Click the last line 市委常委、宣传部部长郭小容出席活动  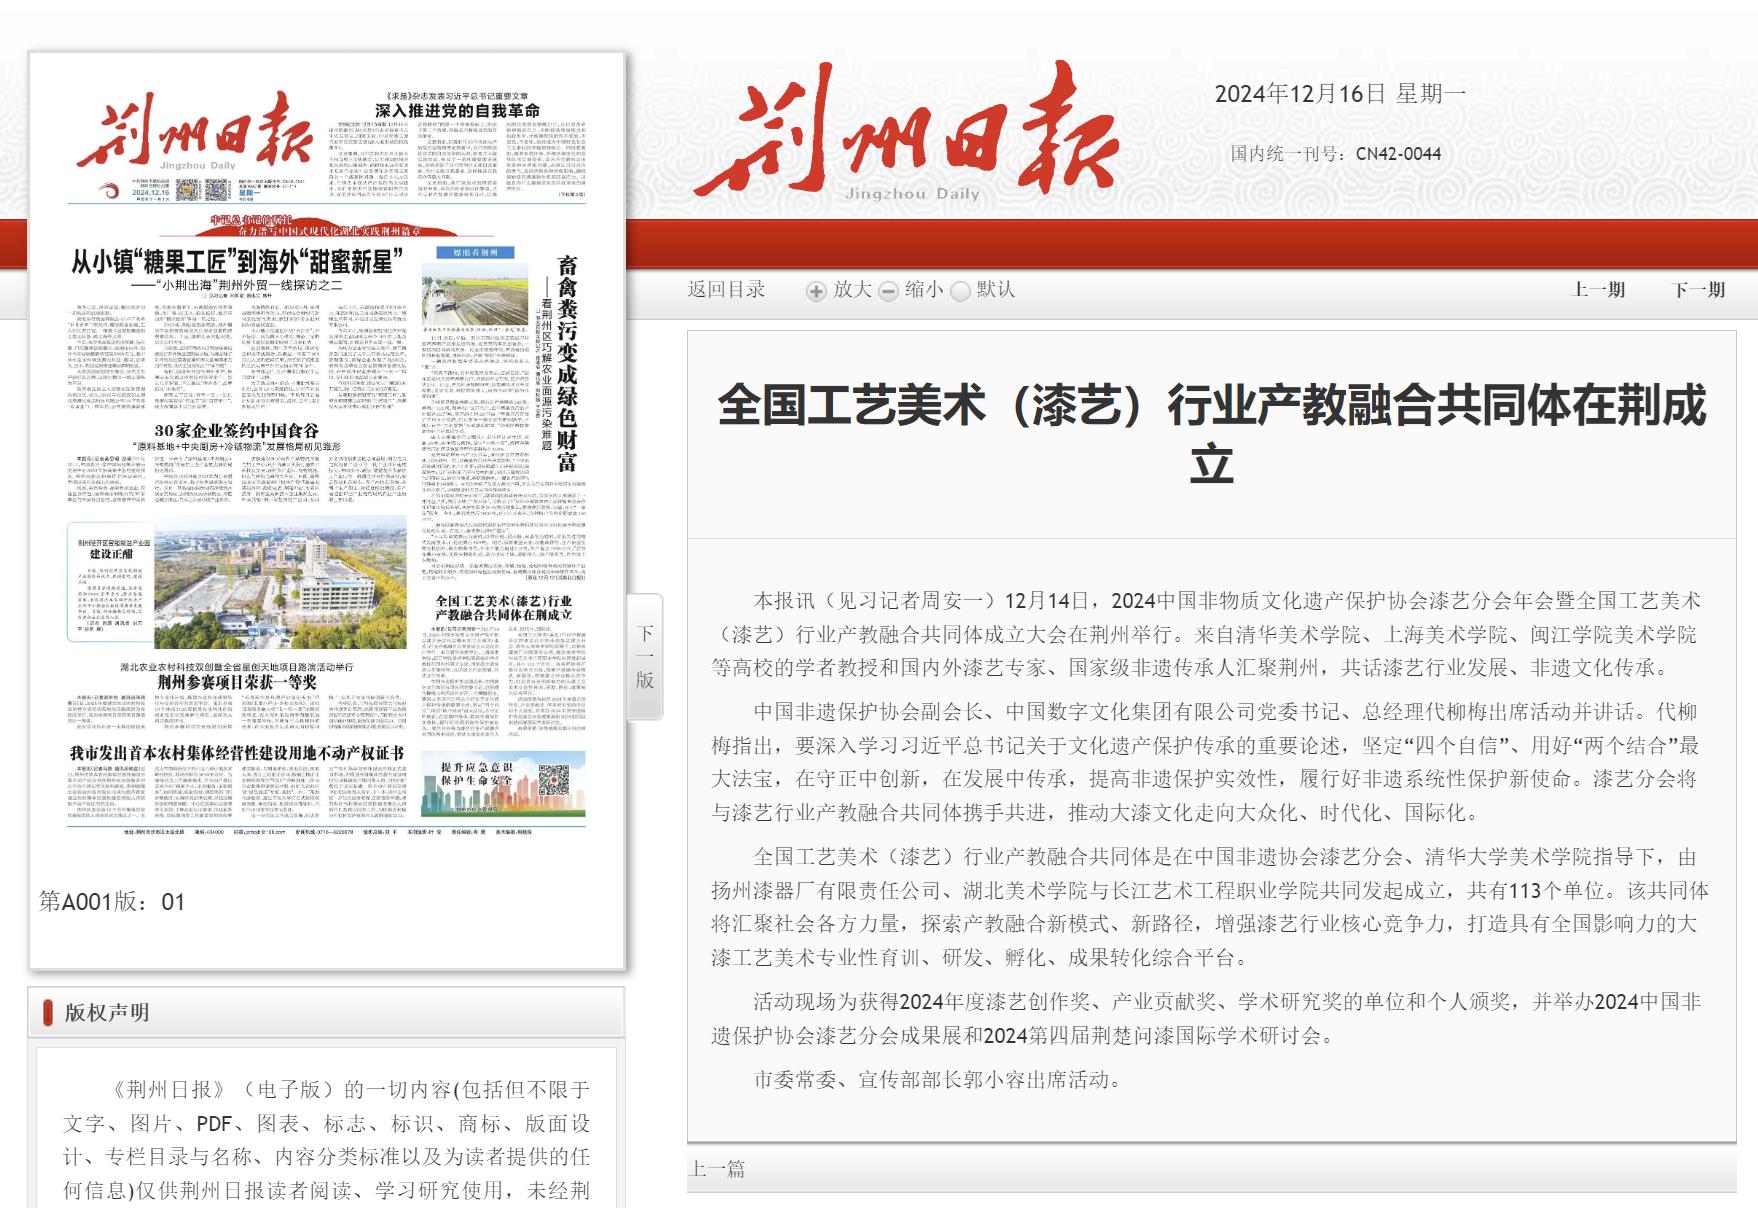pos(938,1080)
